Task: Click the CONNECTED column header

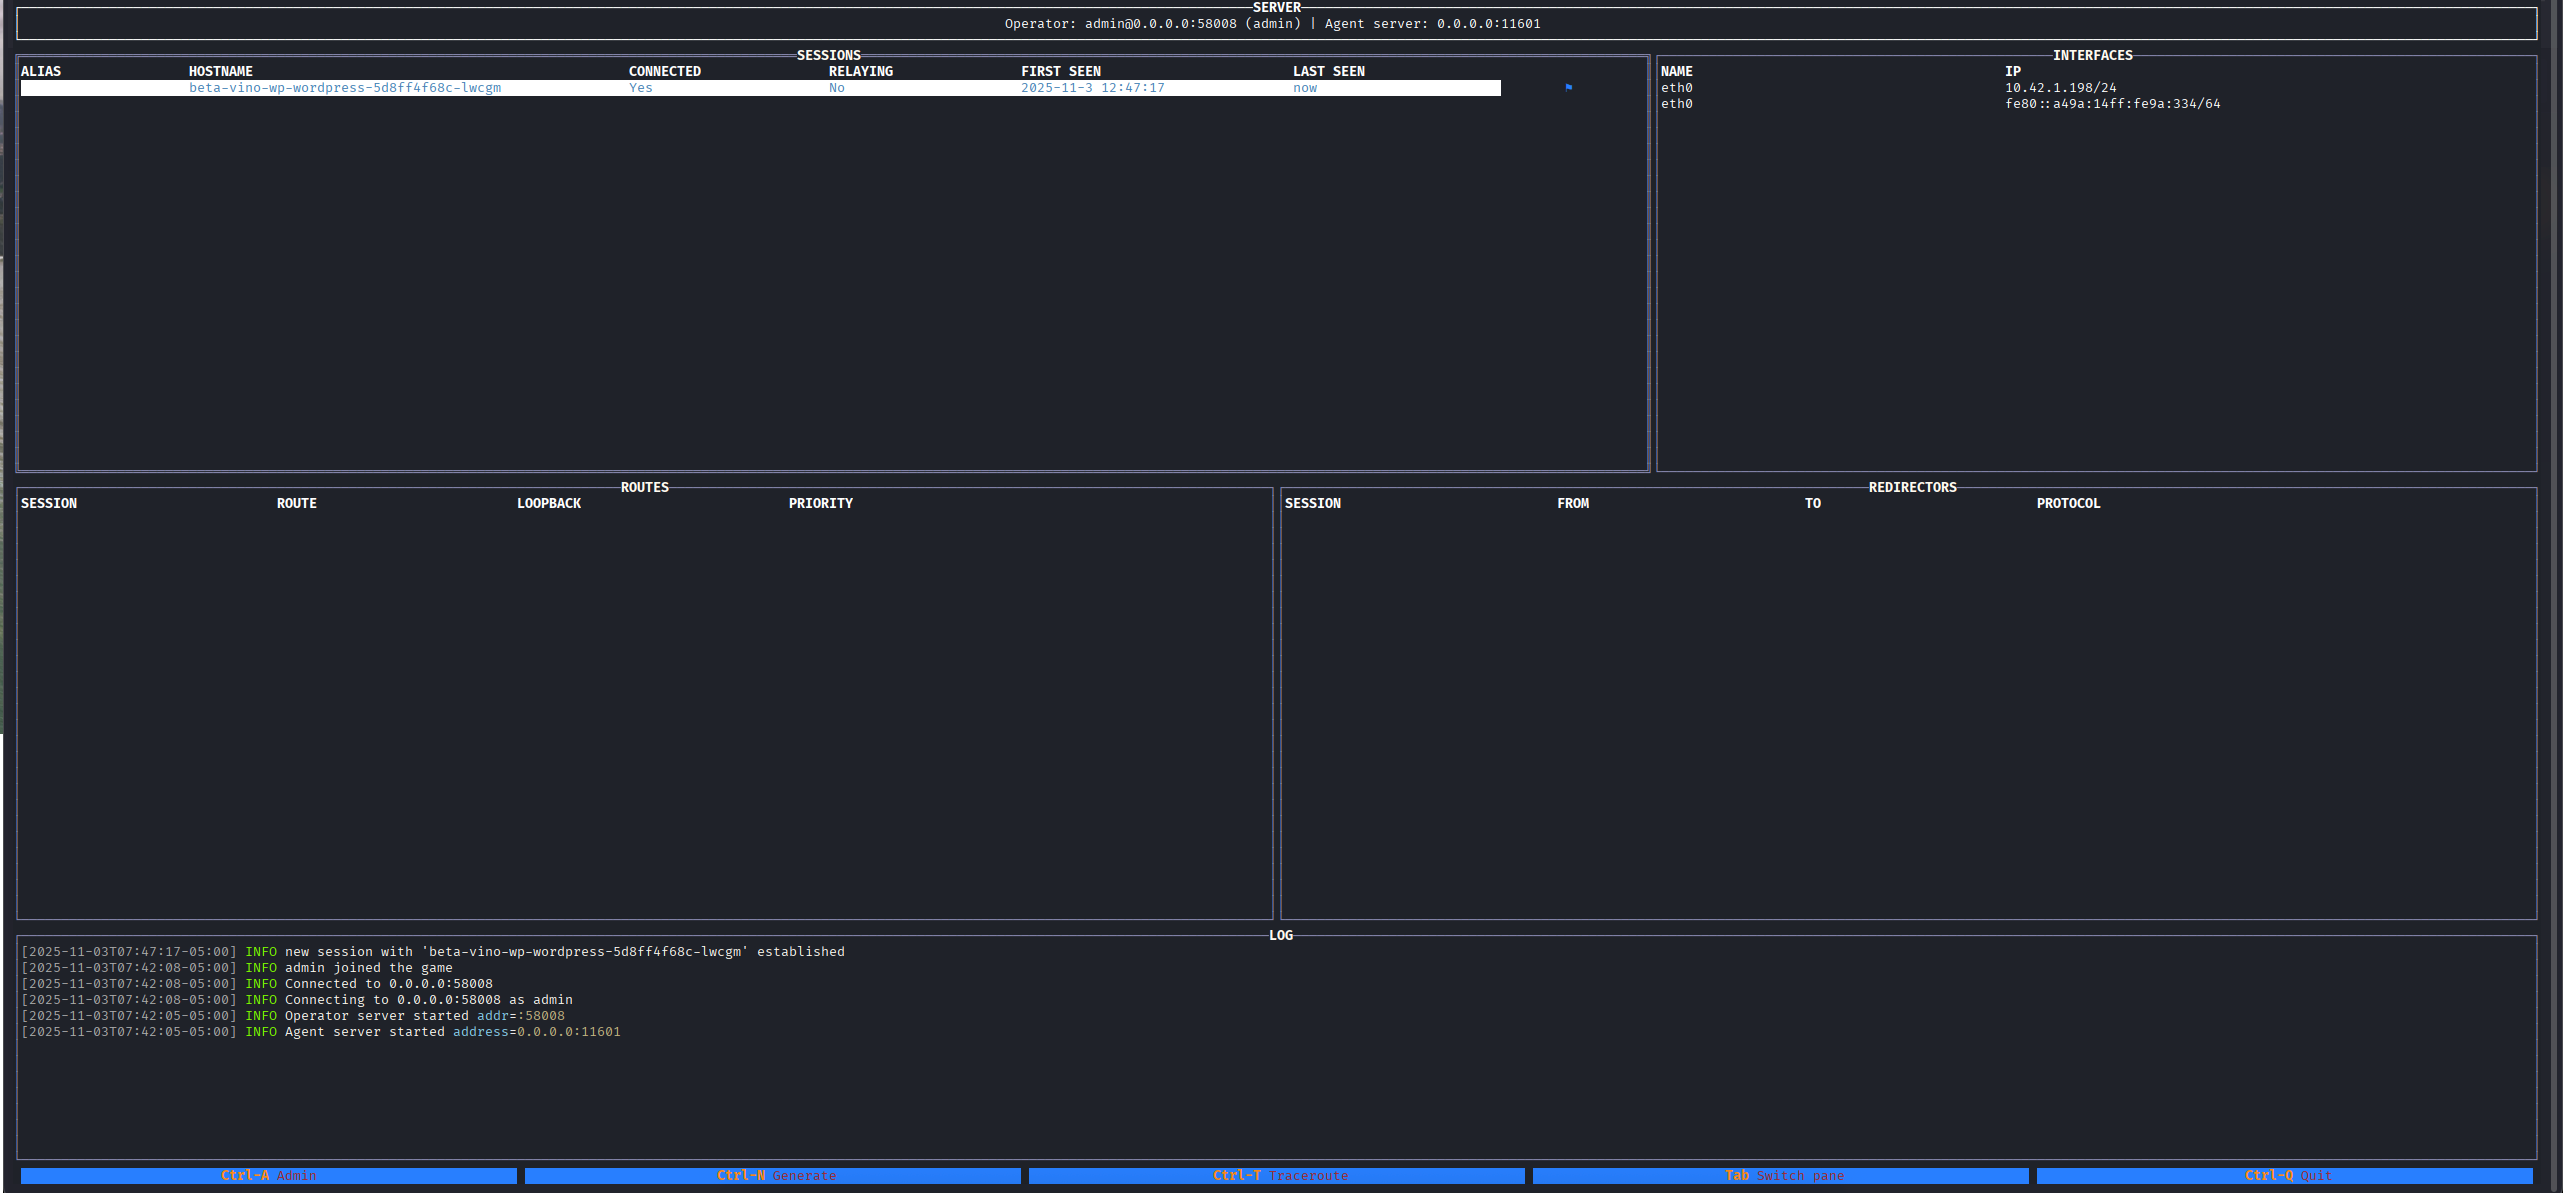Action: [x=665, y=71]
